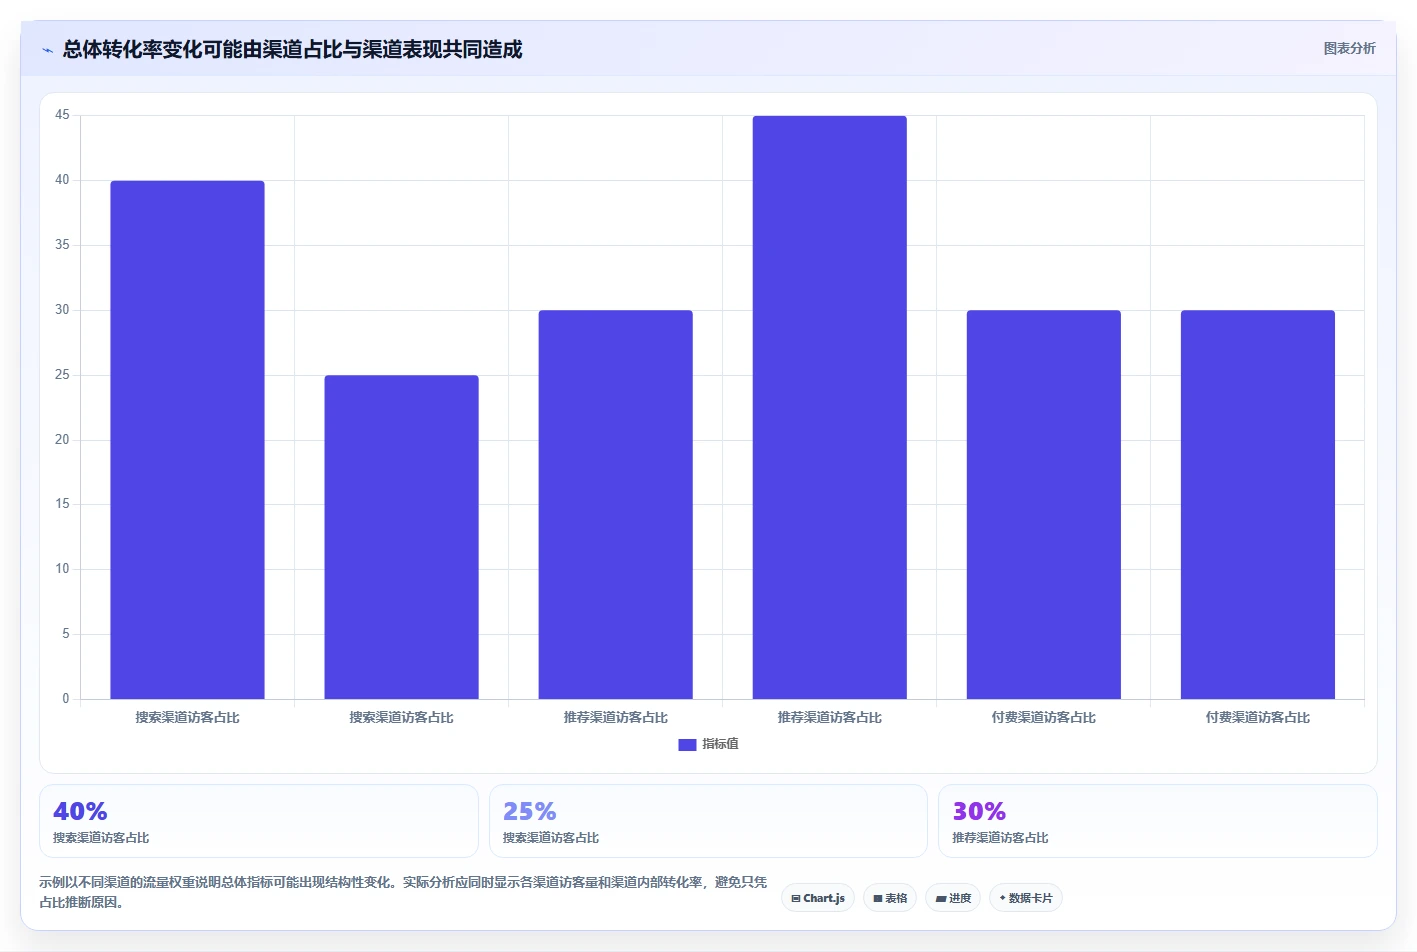
Task: Click the 30-value 推荐渠道访客占比 bar
Action: point(615,505)
